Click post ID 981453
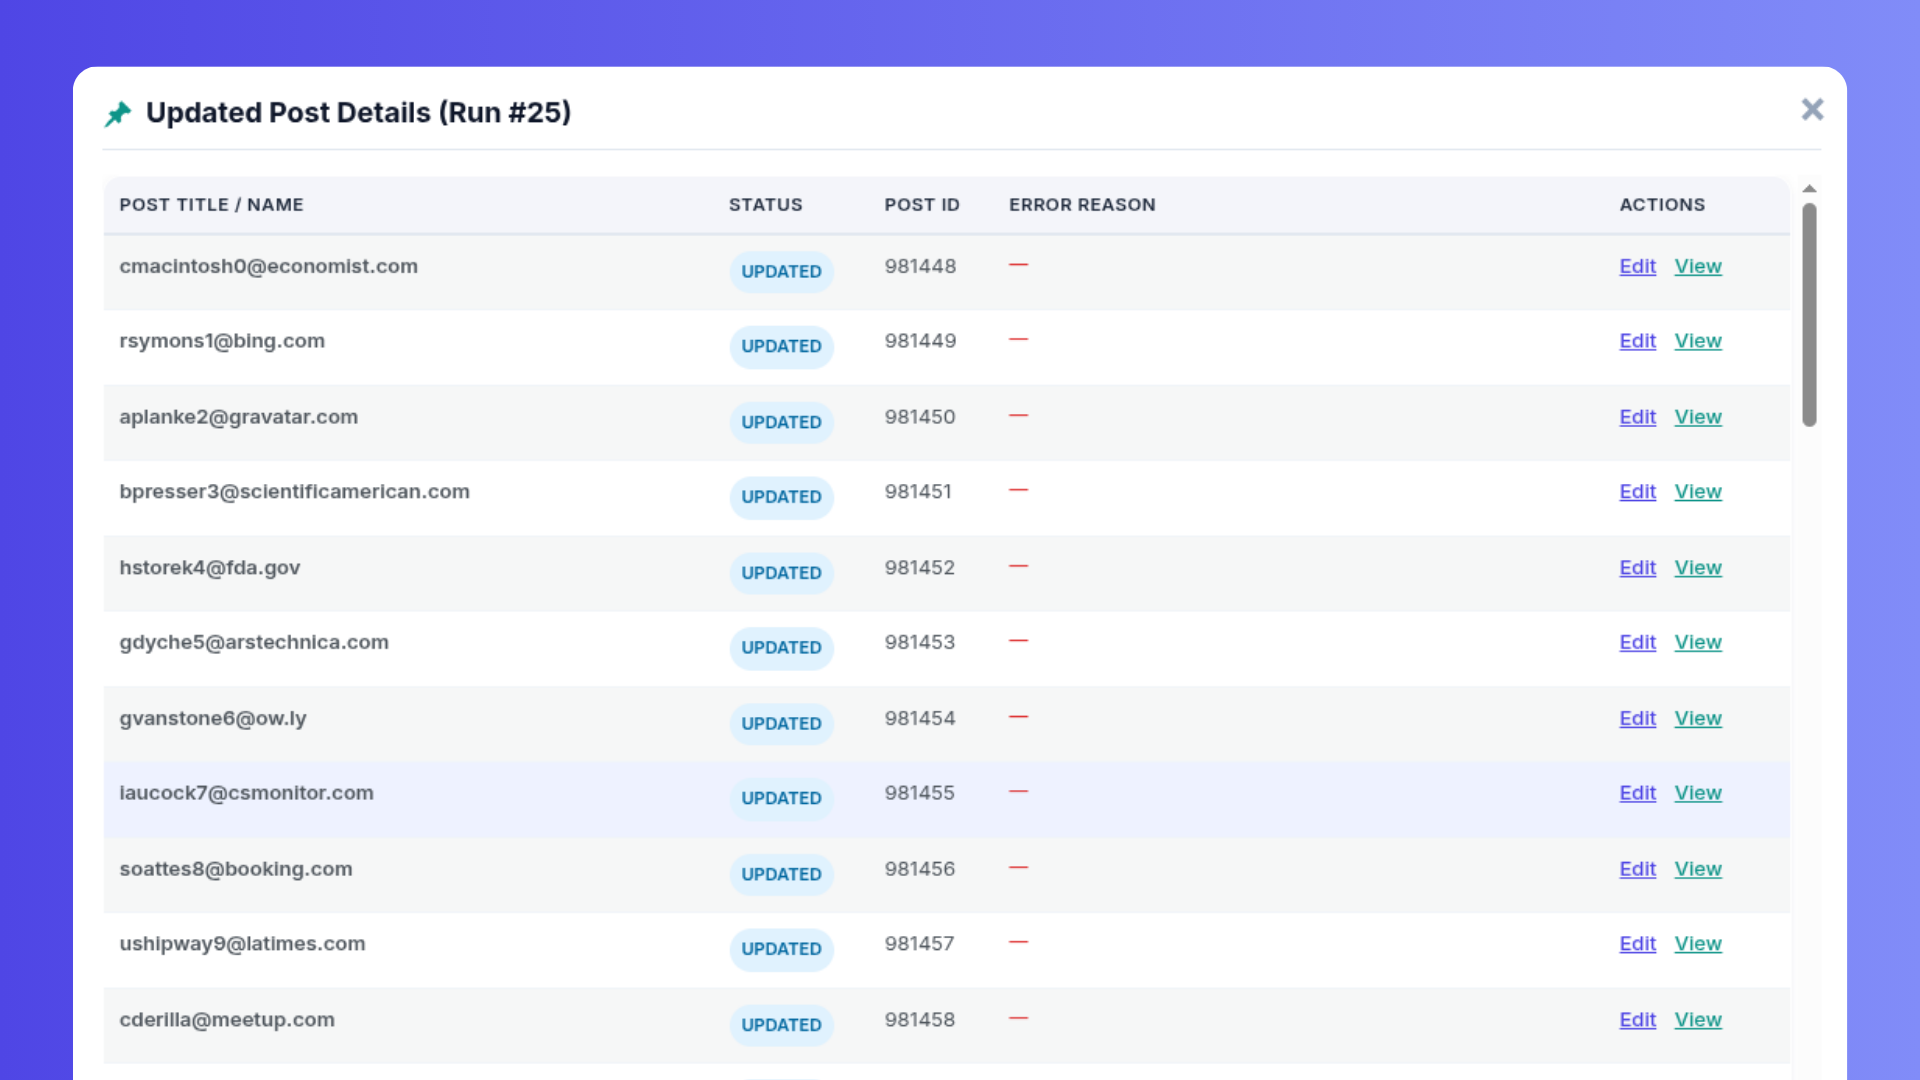Viewport: 1920px width, 1080px height. tap(920, 643)
